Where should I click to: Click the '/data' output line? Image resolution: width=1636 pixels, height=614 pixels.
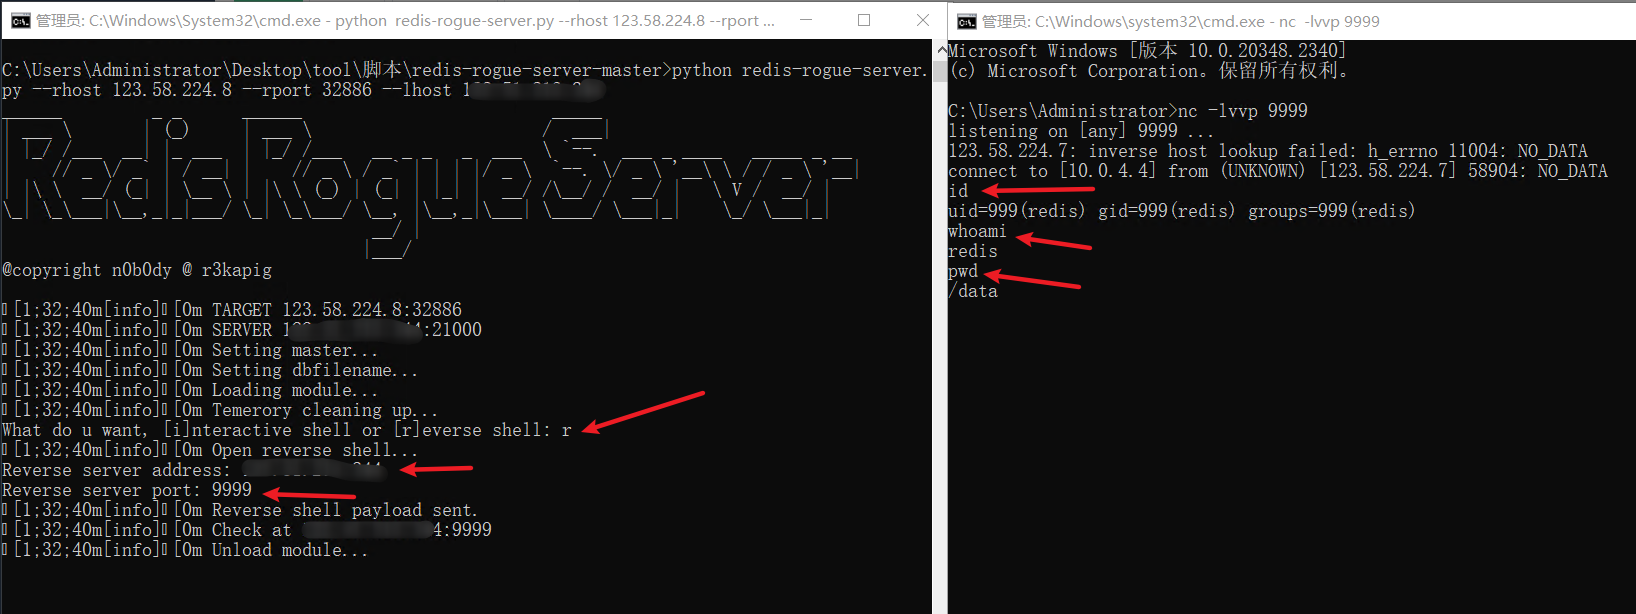tap(973, 291)
